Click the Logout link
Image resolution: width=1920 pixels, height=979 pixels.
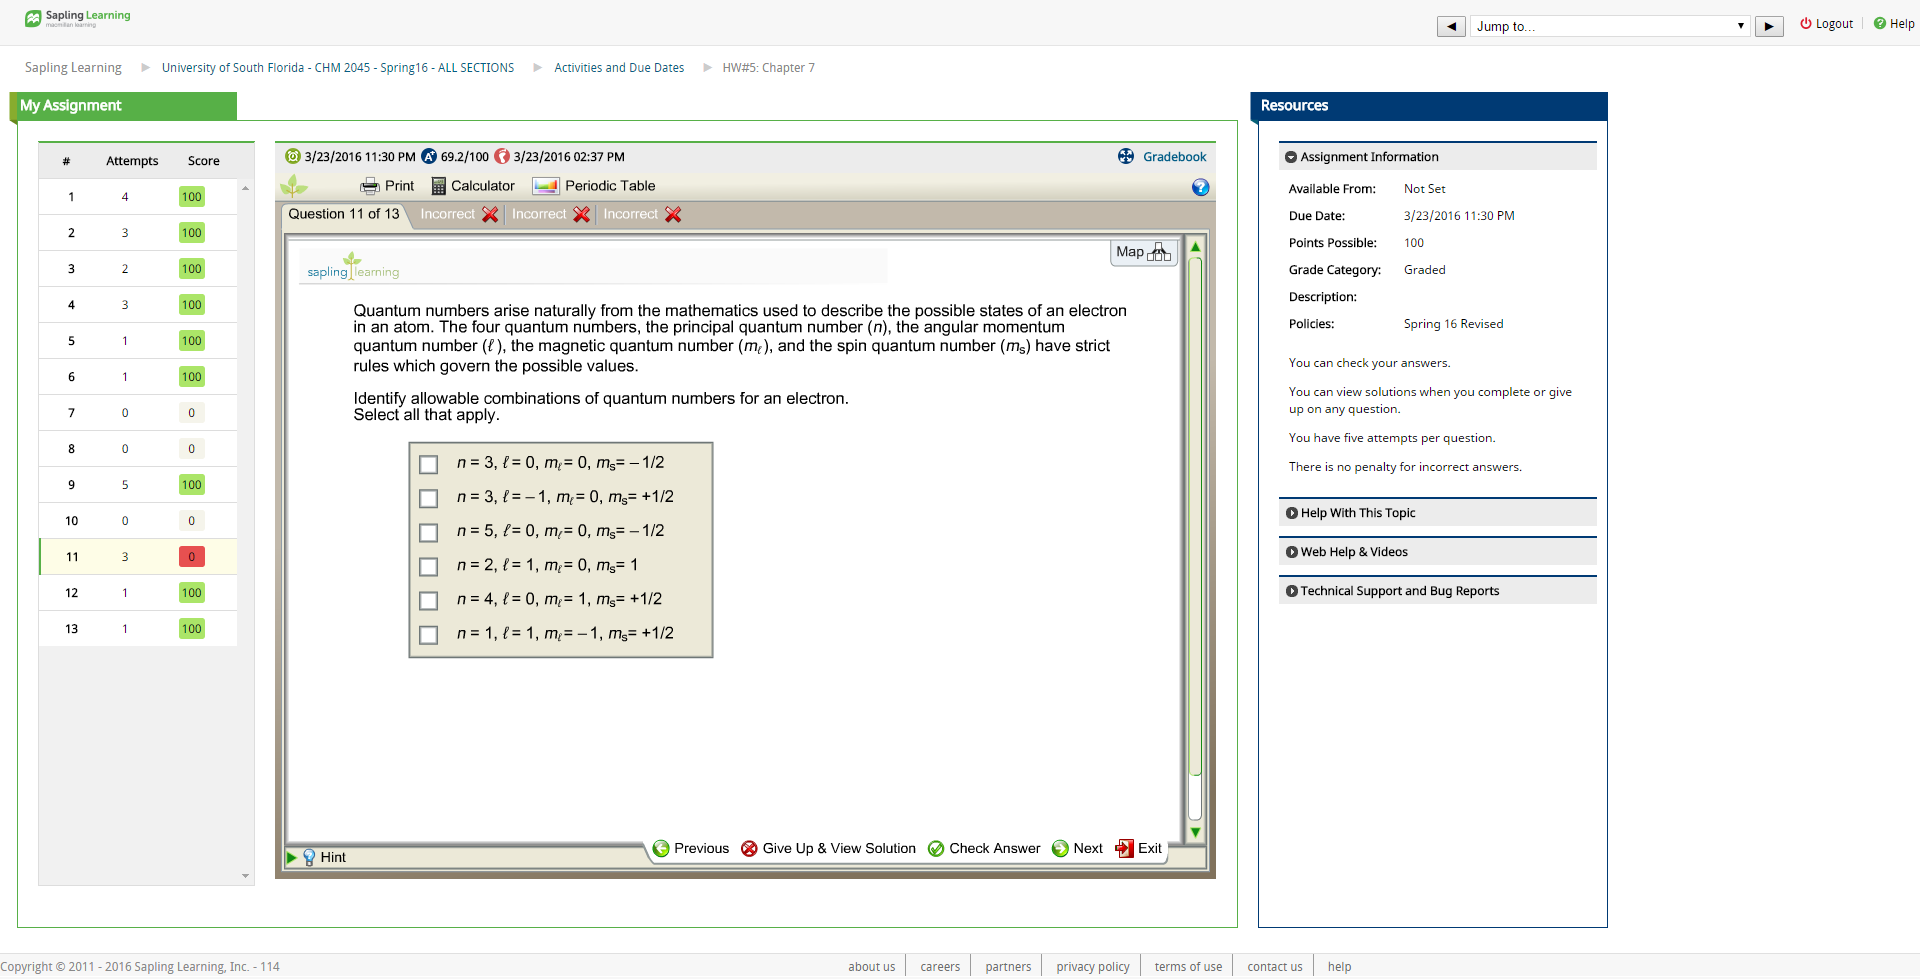(x=1827, y=24)
